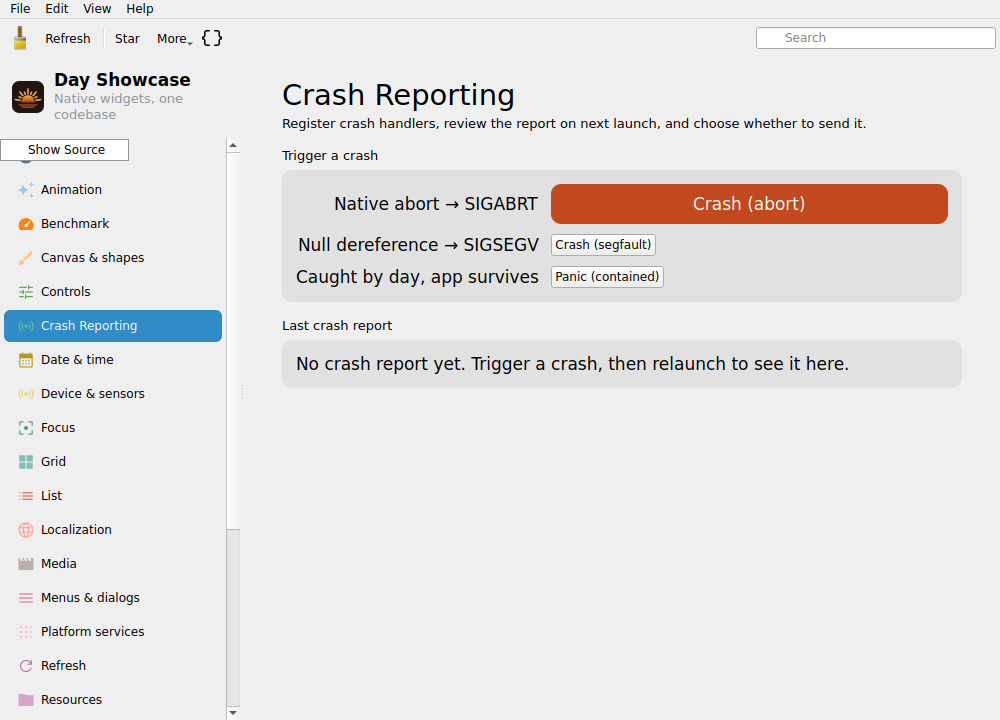Click the 'Native abort → SIGABRT' label
Viewport: 1000px width, 720px height.
point(436,204)
